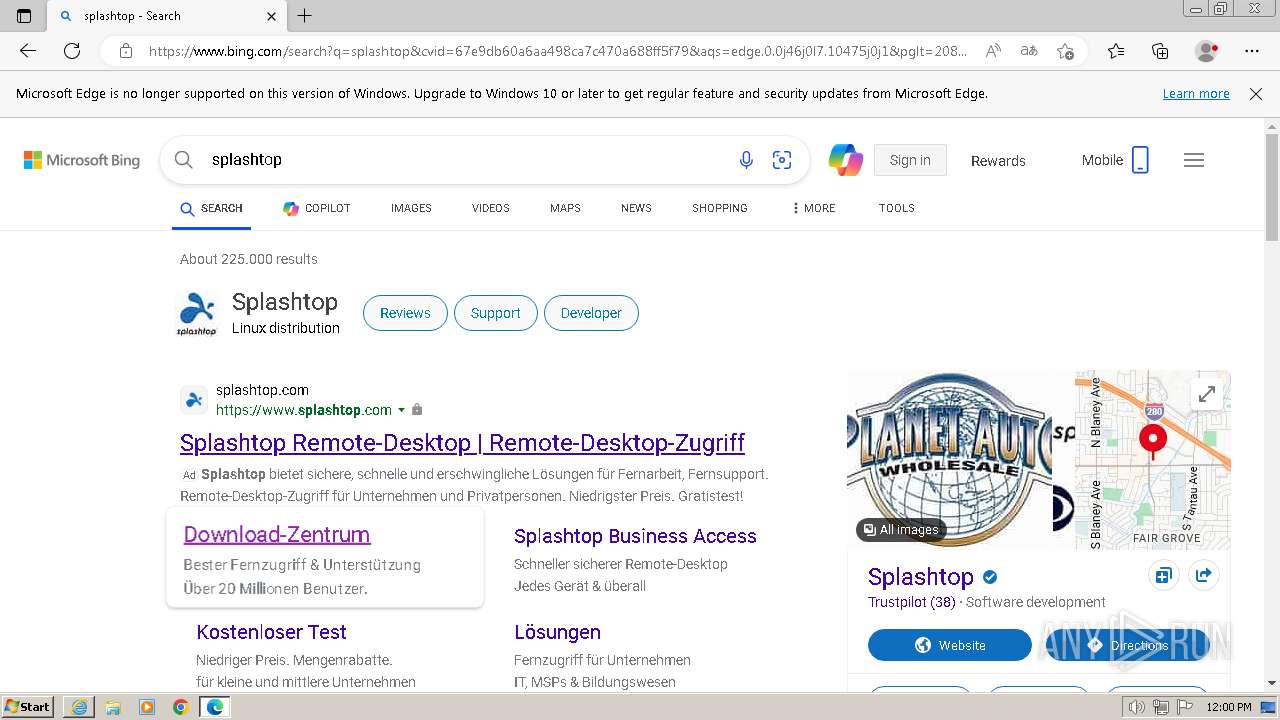Viewport: 1280px width, 720px height.
Task: Open the Mobile phone option
Action: point(1115,160)
